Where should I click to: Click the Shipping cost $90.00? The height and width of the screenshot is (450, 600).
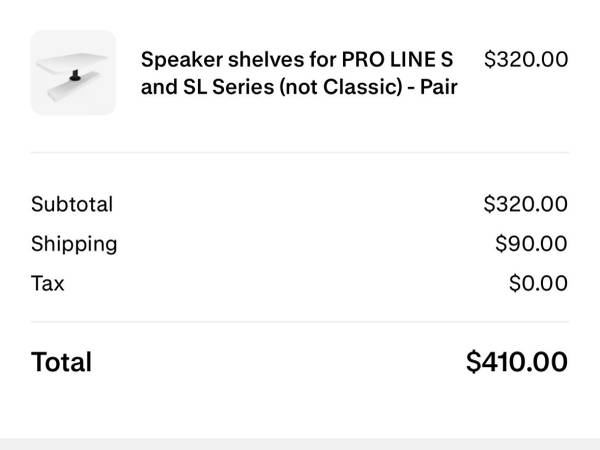531,243
